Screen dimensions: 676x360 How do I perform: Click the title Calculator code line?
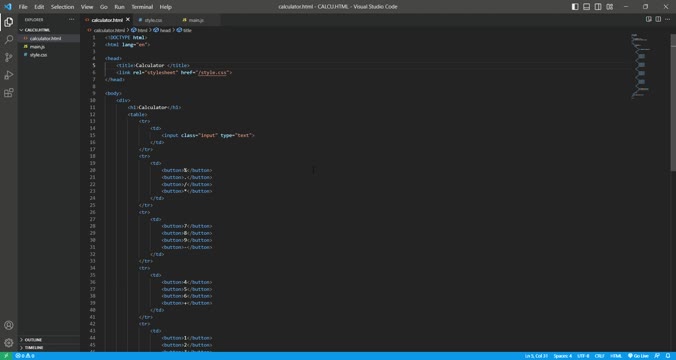tap(153, 66)
